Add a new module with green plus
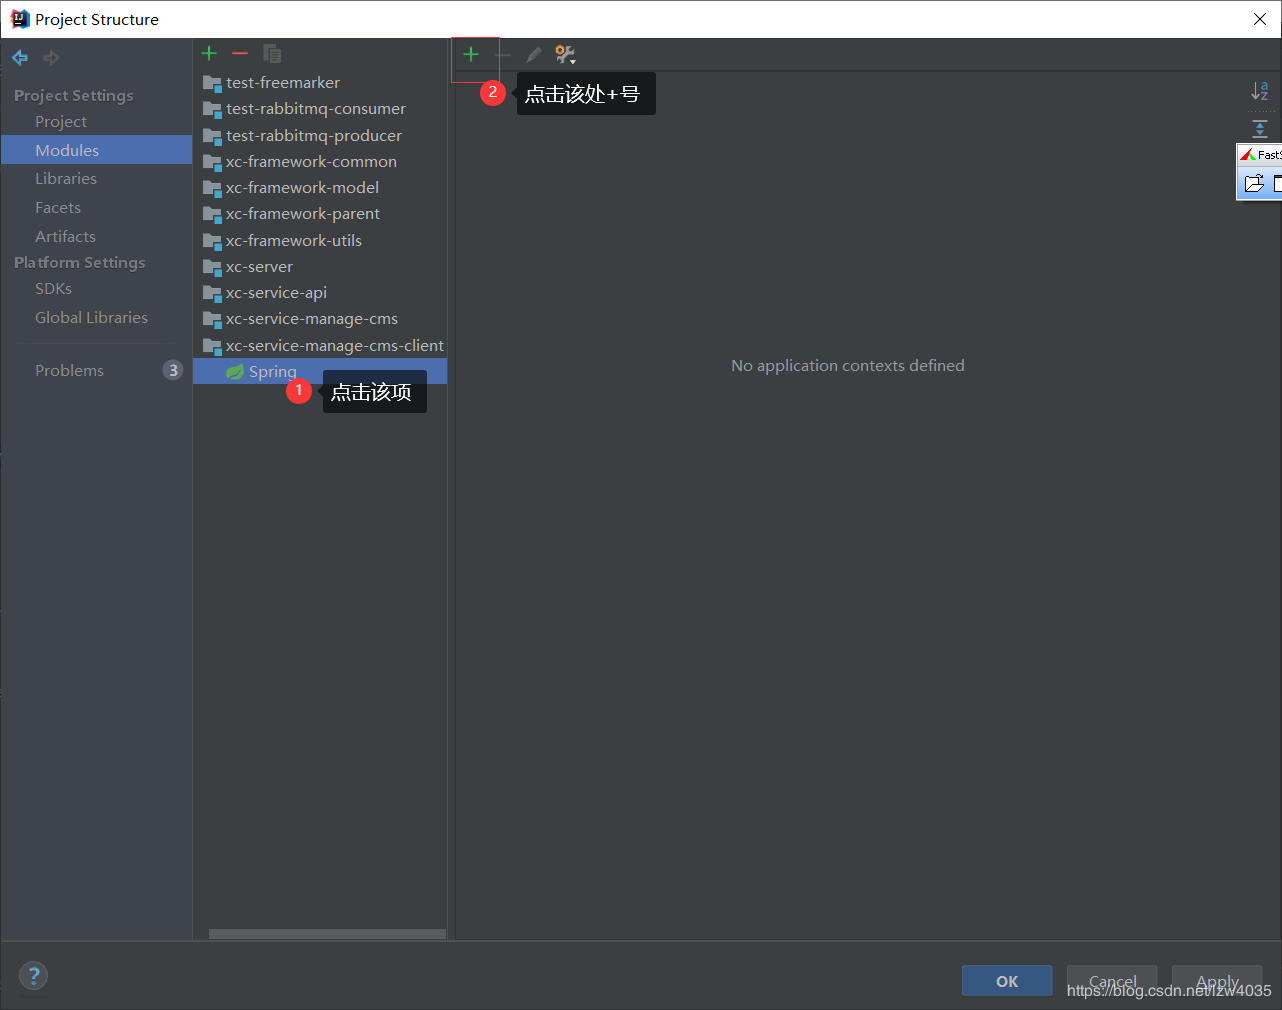Screen dimensions: 1282x1010 (x=209, y=54)
